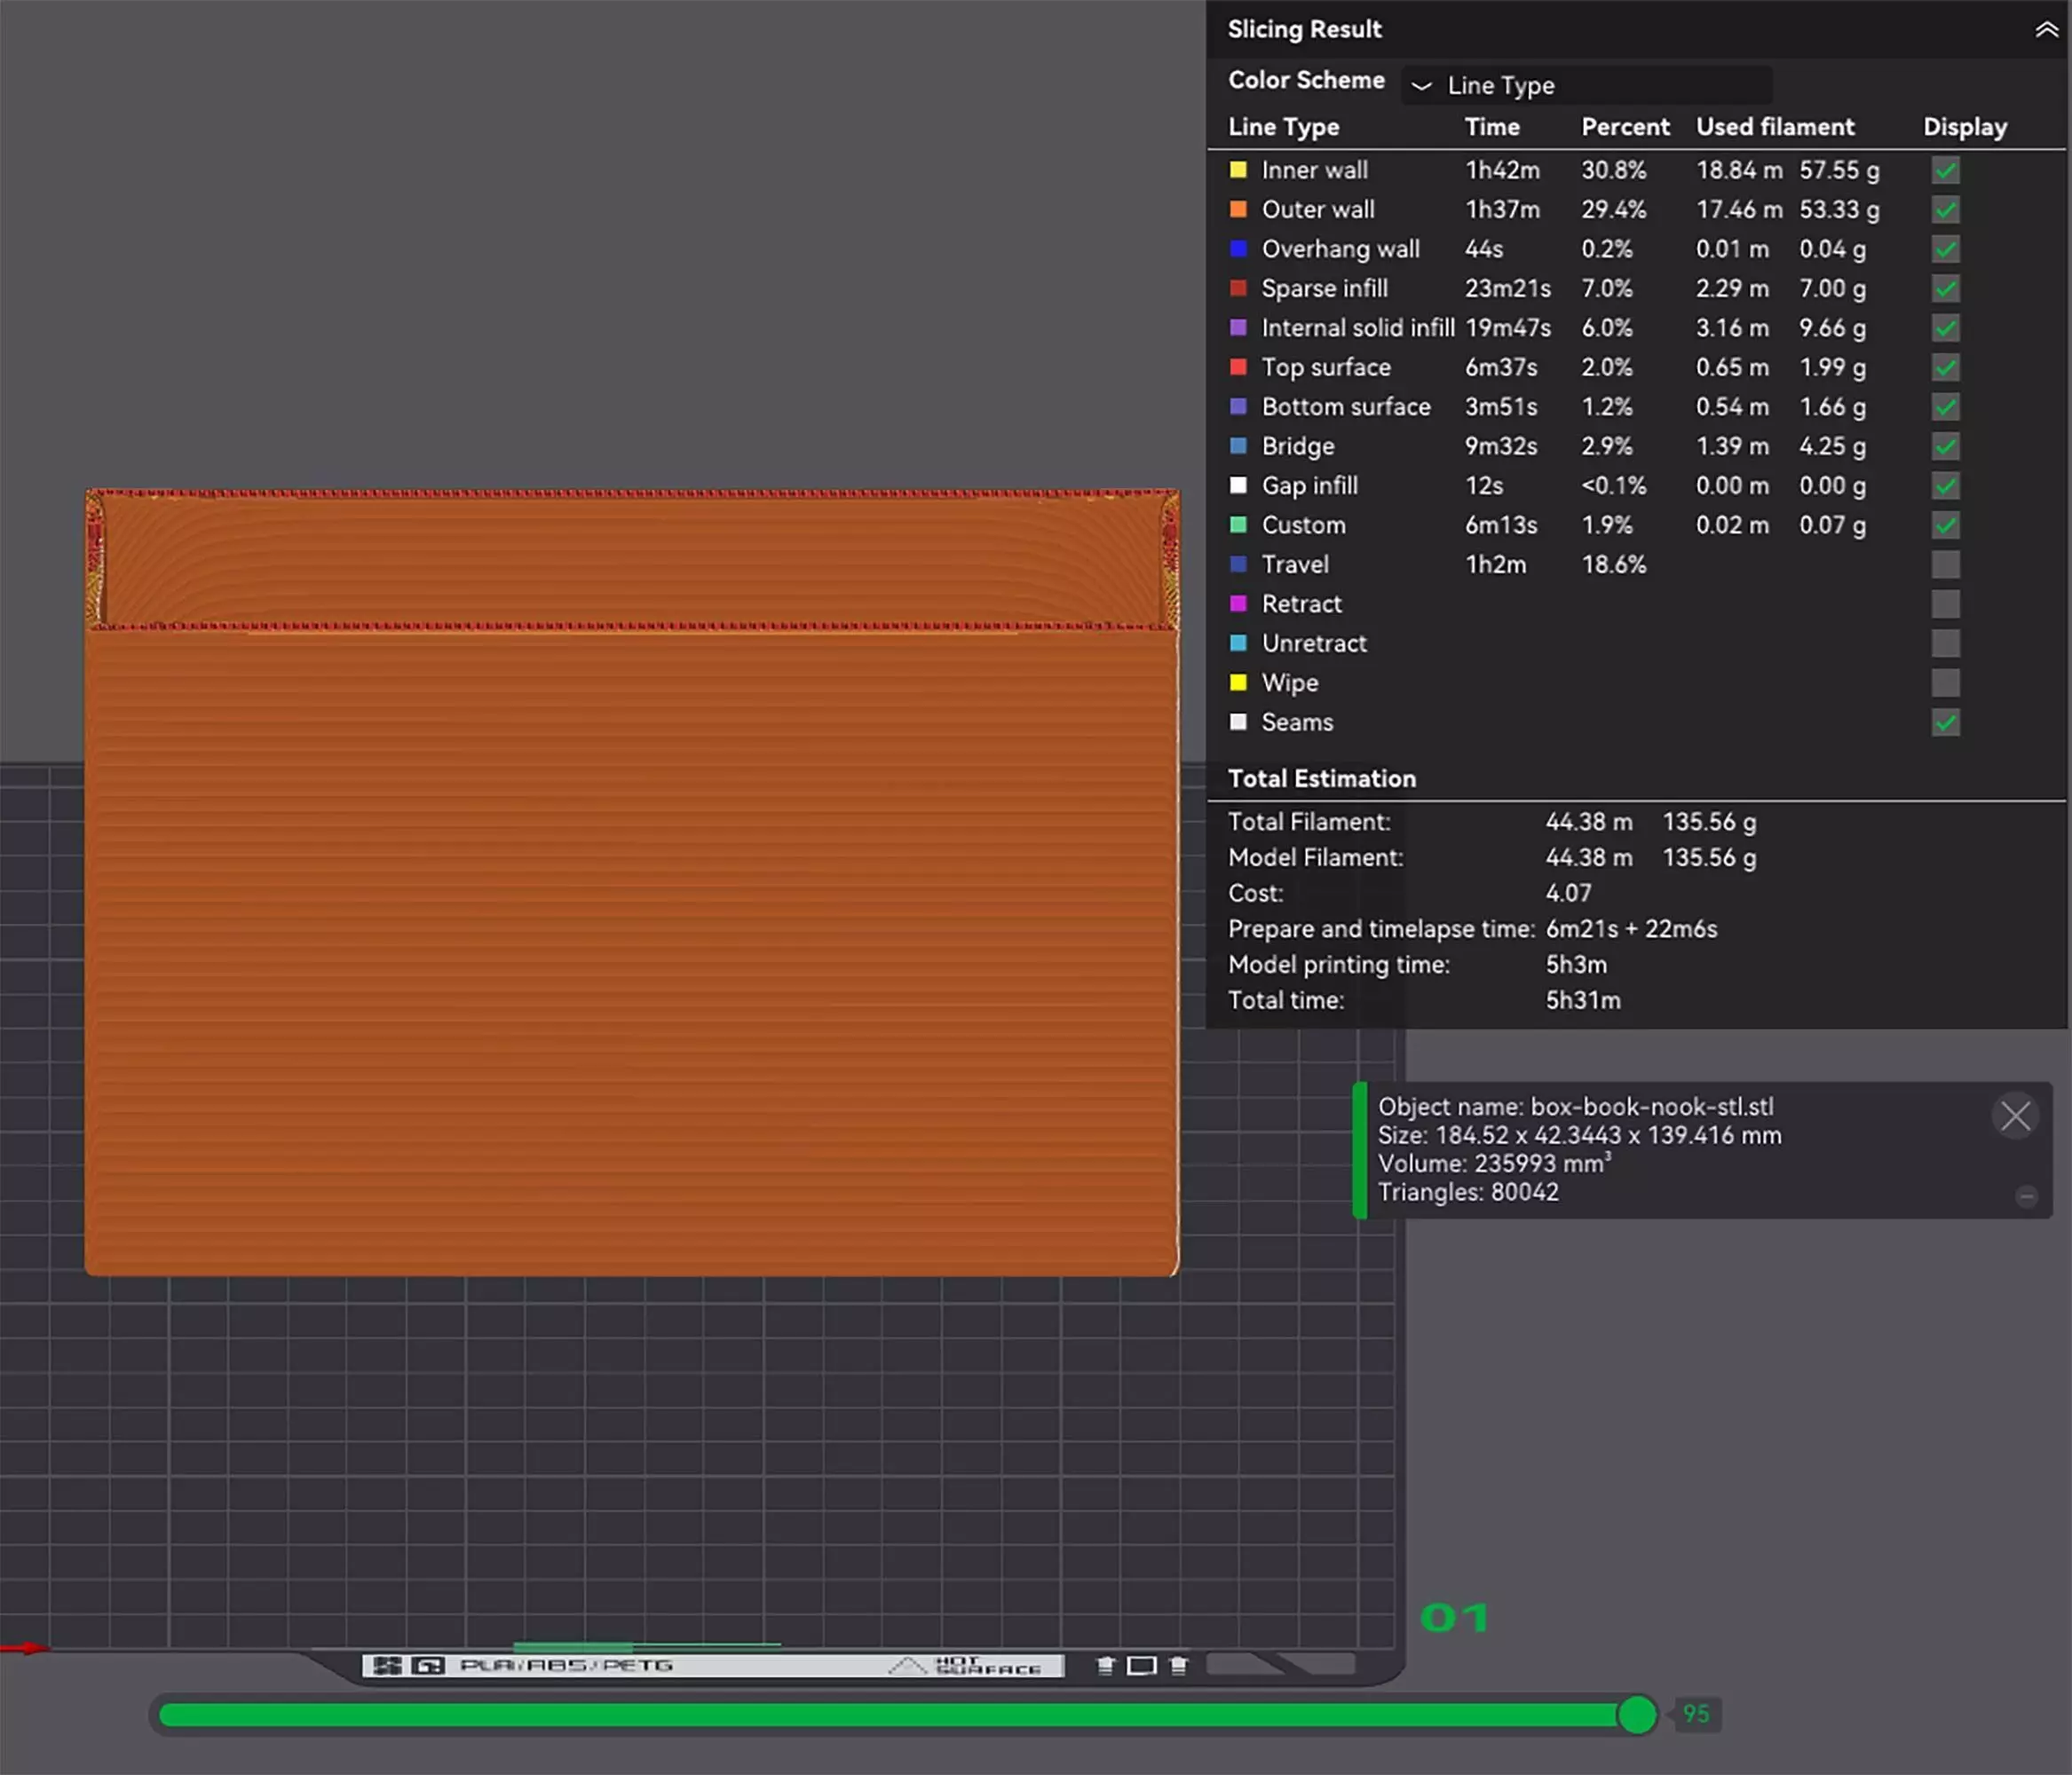This screenshot has width=2072, height=1775.
Task: Select plate 01 label on the bed
Action: tap(1454, 1618)
